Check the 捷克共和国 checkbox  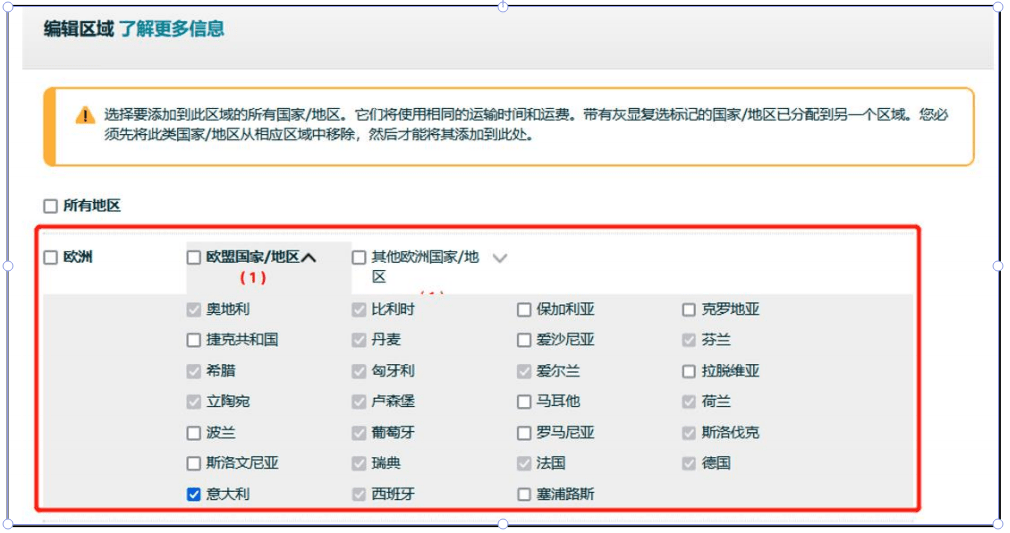pyautogui.click(x=194, y=340)
